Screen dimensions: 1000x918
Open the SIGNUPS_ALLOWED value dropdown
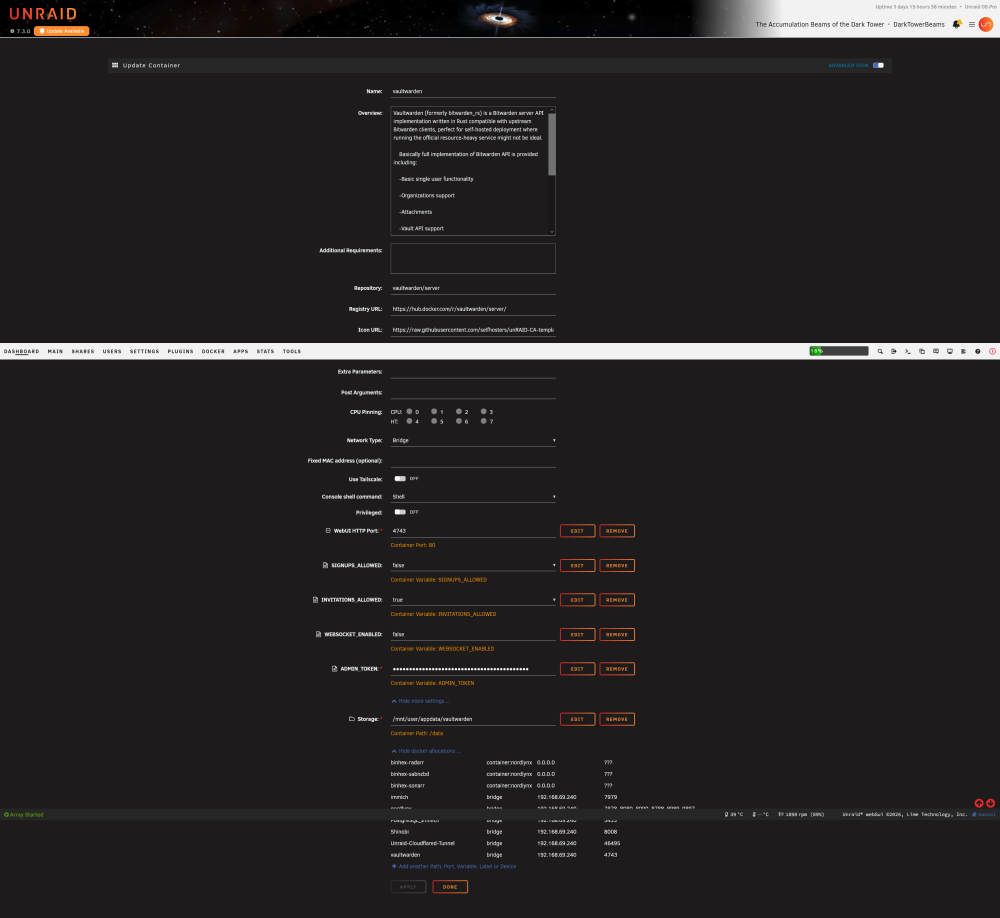point(473,565)
